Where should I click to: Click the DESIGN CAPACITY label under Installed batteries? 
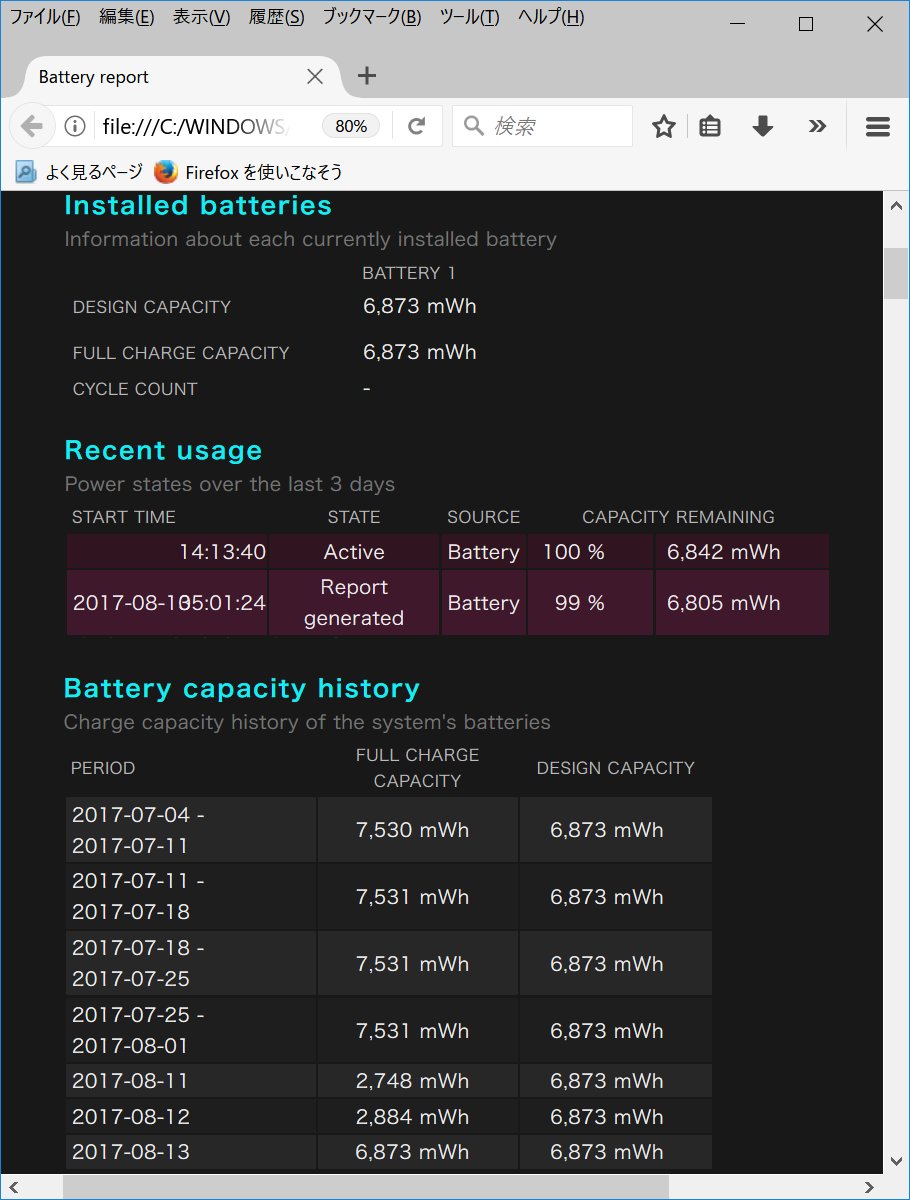pos(152,307)
